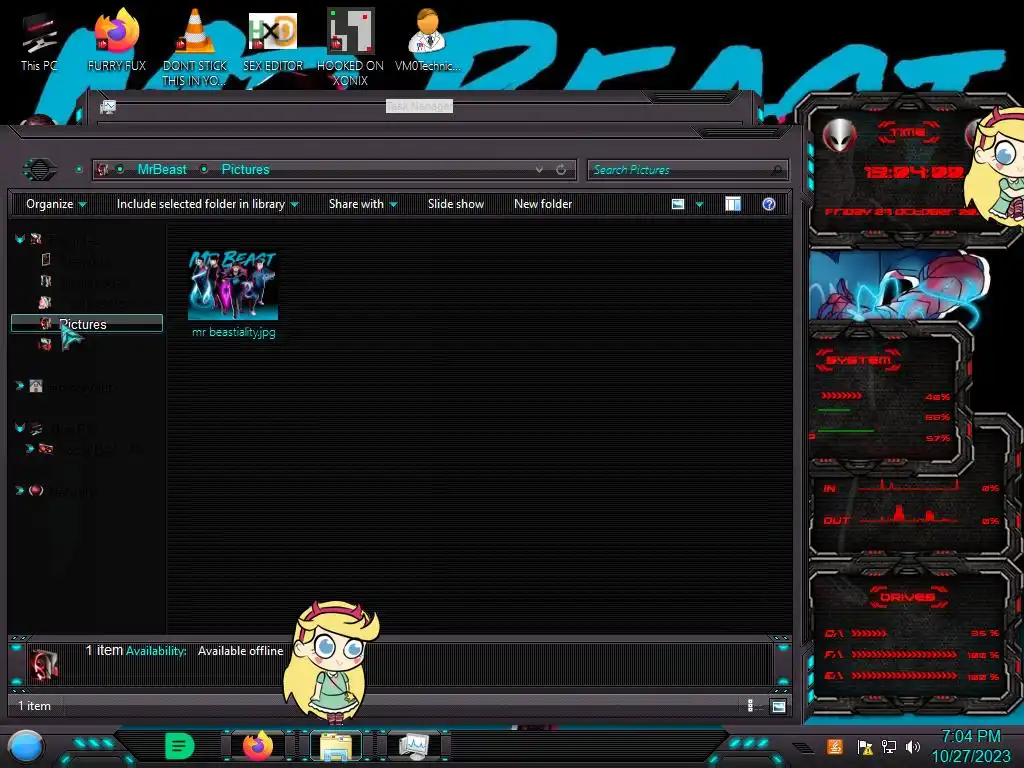
Task: Launch HOOKED ON XONIX desktop icon
Action: 350,47
